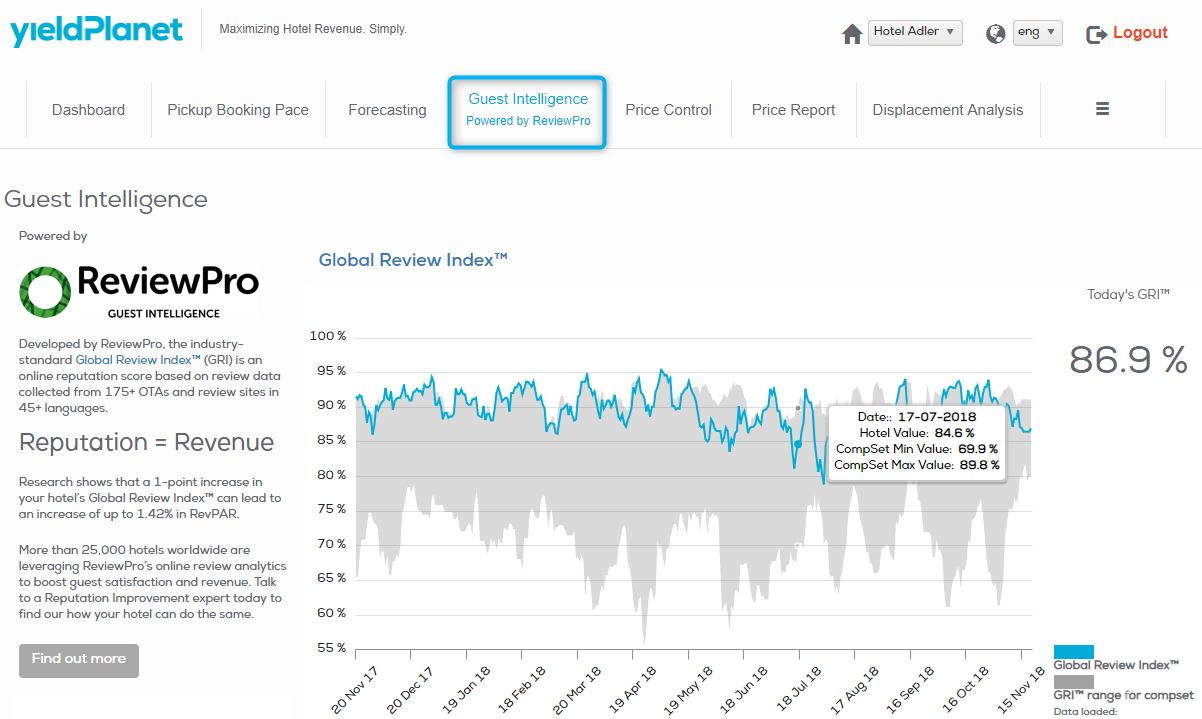The image size is (1202, 719).
Task: Click the Maximizing Hotel Revenue tagline
Action: (x=313, y=29)
